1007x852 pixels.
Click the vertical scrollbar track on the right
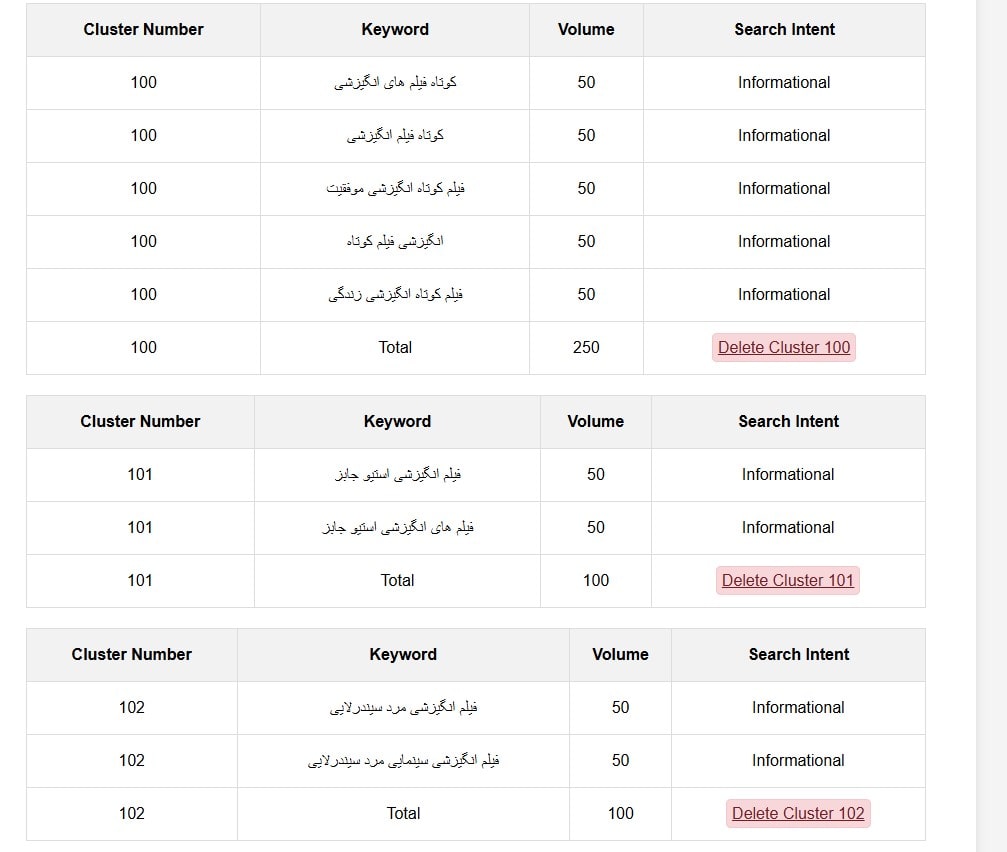coord(991,426)
